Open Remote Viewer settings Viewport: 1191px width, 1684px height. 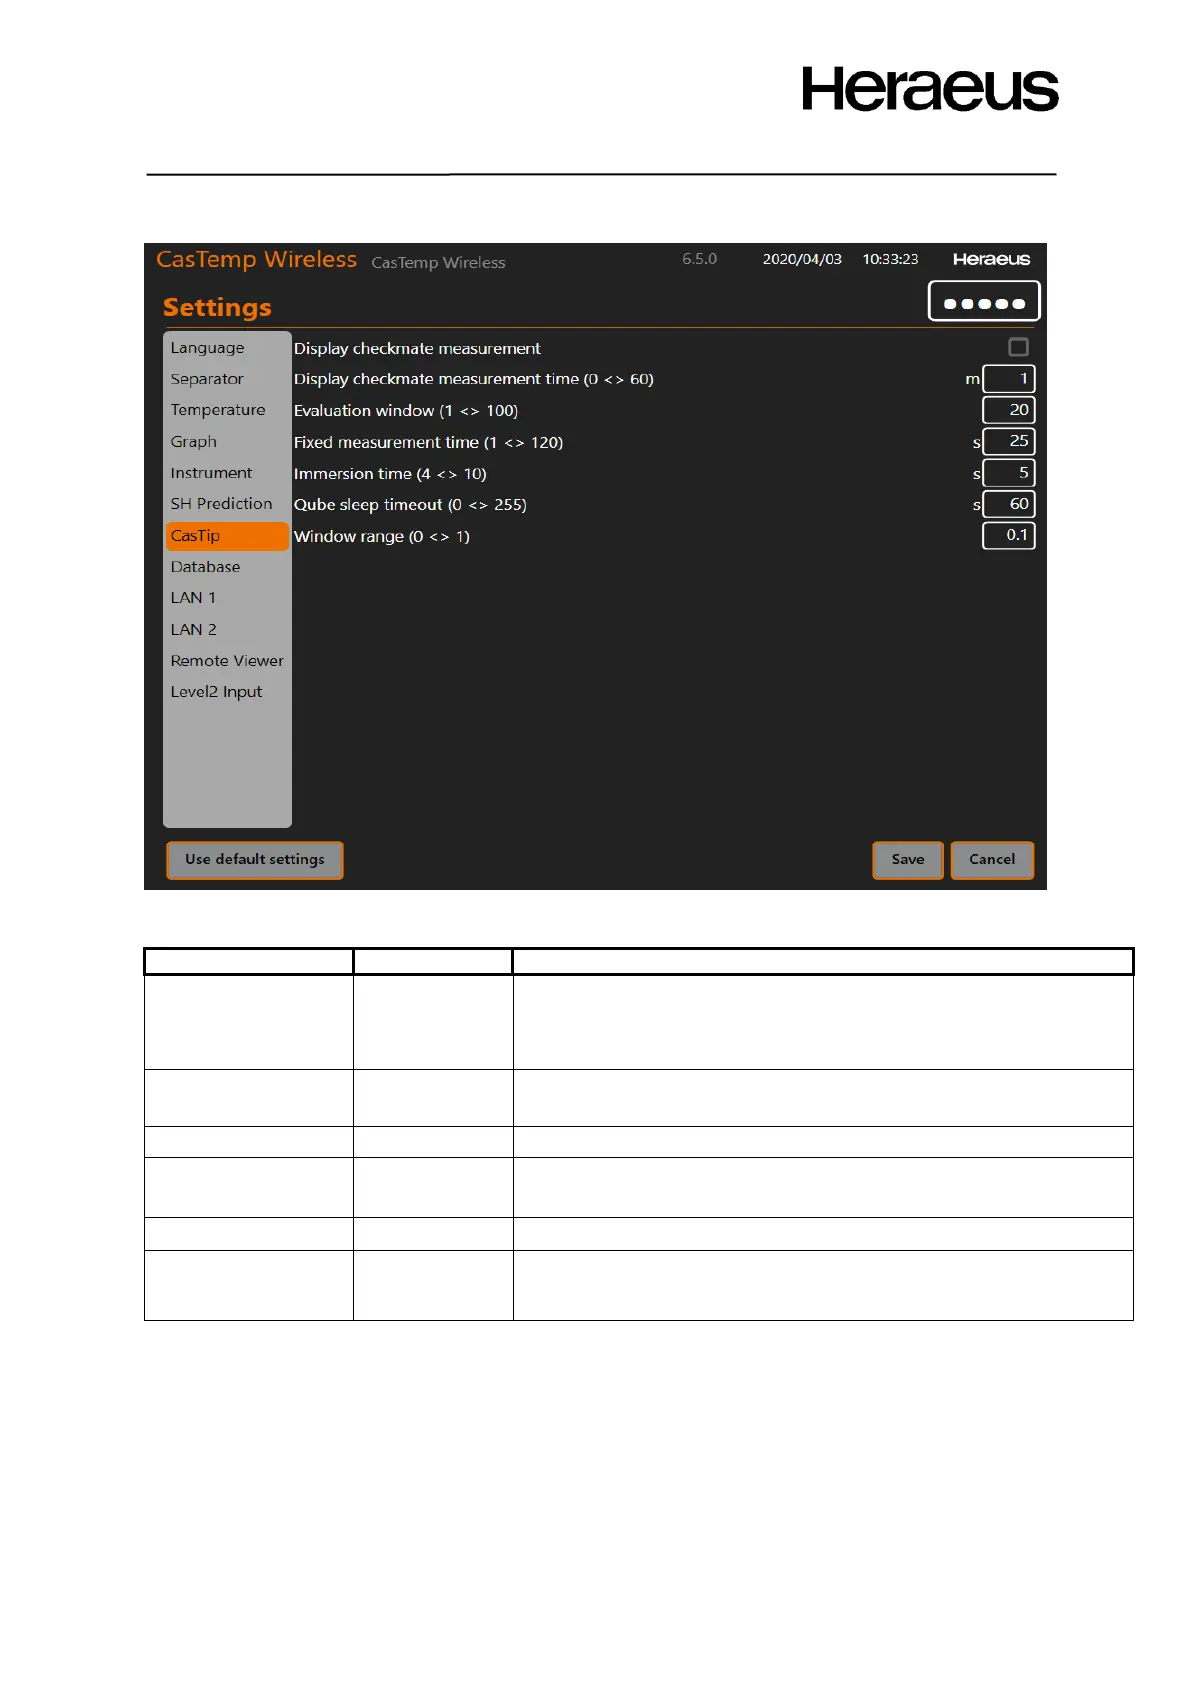click(227, 661)
